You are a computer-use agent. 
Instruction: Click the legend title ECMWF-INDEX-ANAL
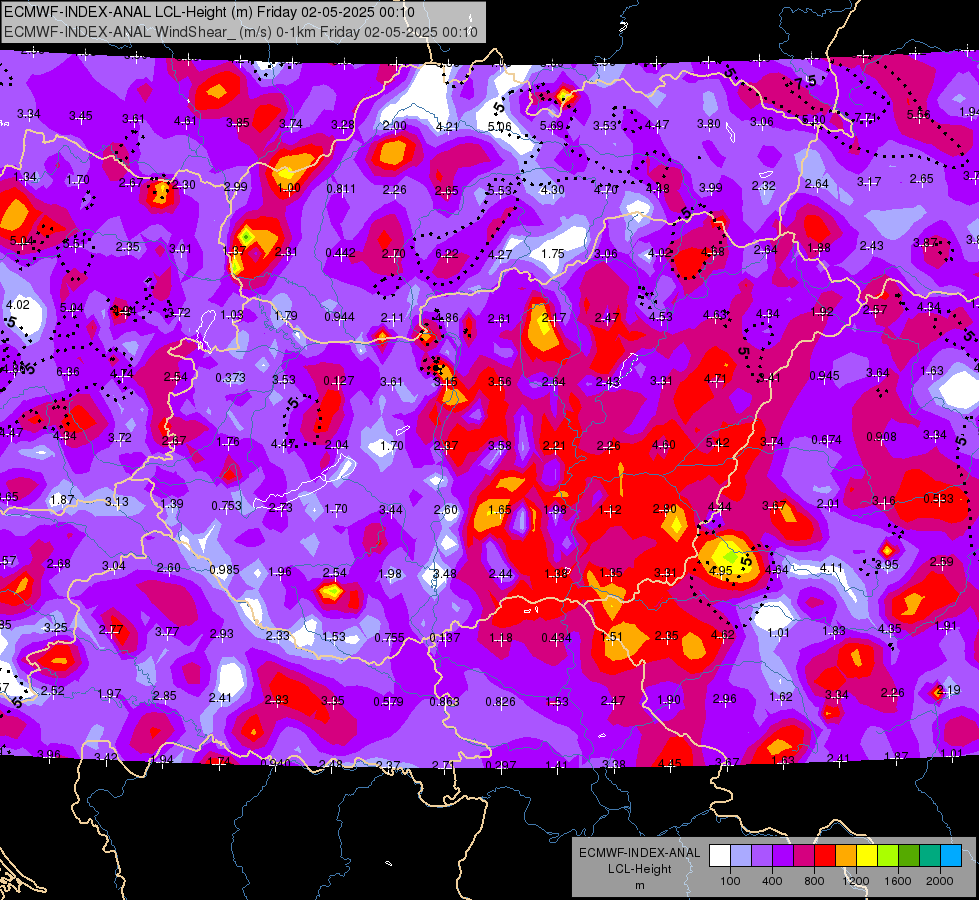click(639, 853)
